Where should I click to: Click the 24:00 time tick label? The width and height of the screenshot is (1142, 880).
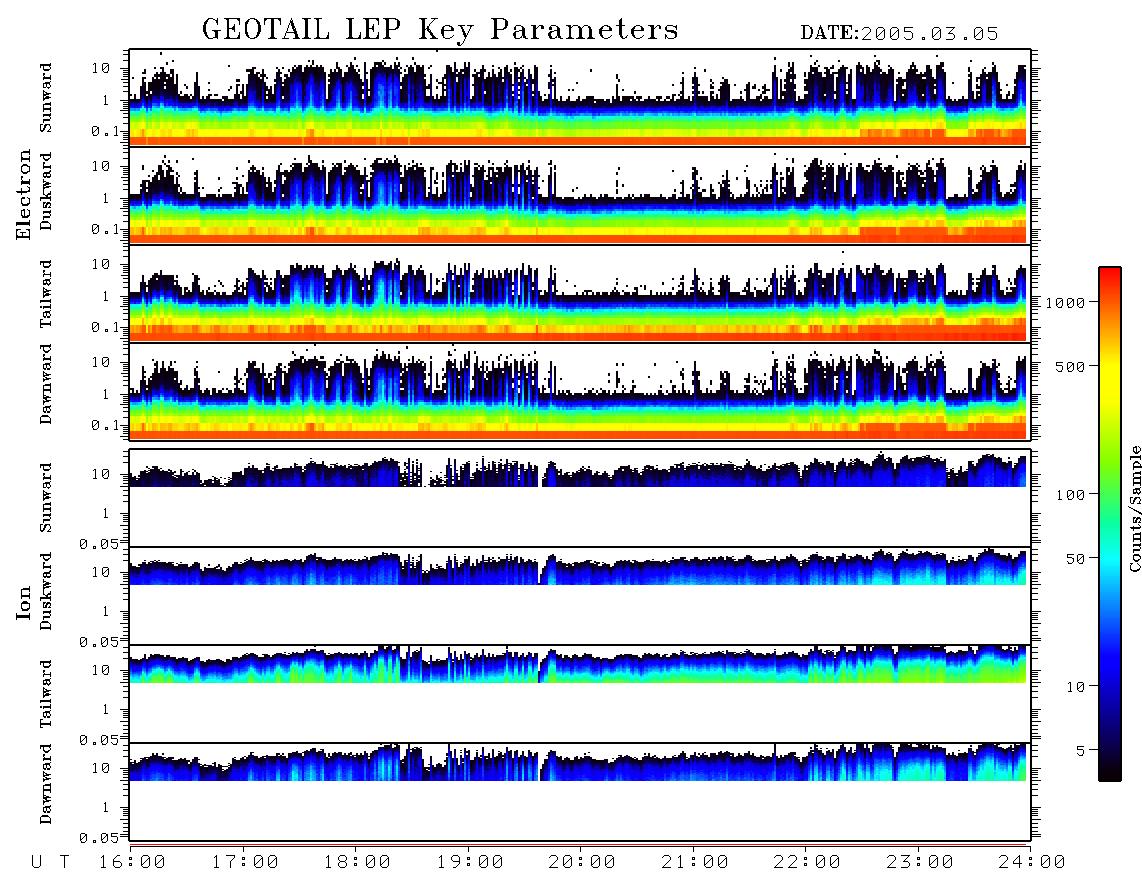1032,863
